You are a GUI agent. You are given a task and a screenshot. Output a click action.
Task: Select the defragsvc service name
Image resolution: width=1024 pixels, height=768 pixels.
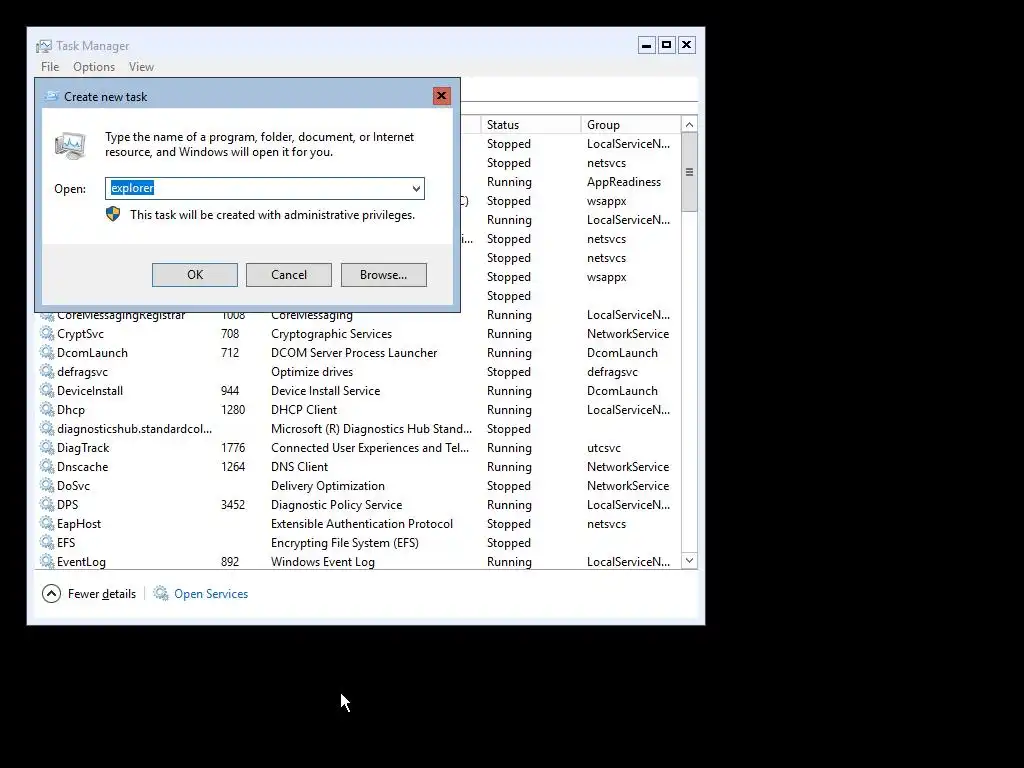pyautogui.click(x=82, y=372)
